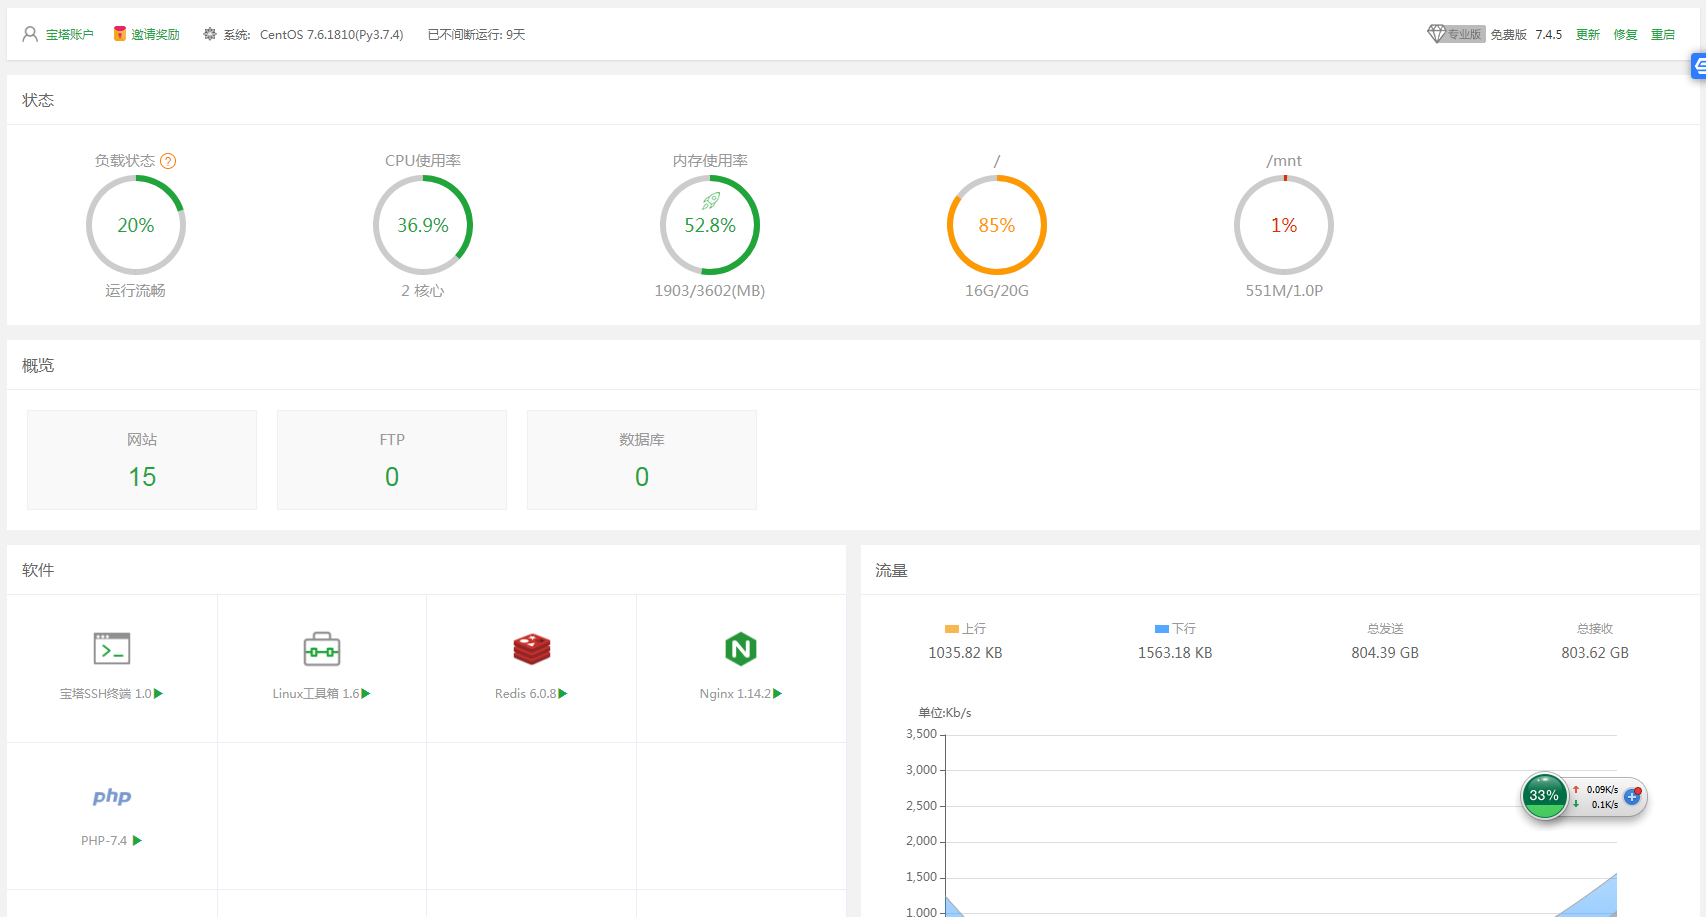The image size is (1706, 917).
Task: Click green arrow next to Linux工具箱 1.6
Action: [366, 694]
